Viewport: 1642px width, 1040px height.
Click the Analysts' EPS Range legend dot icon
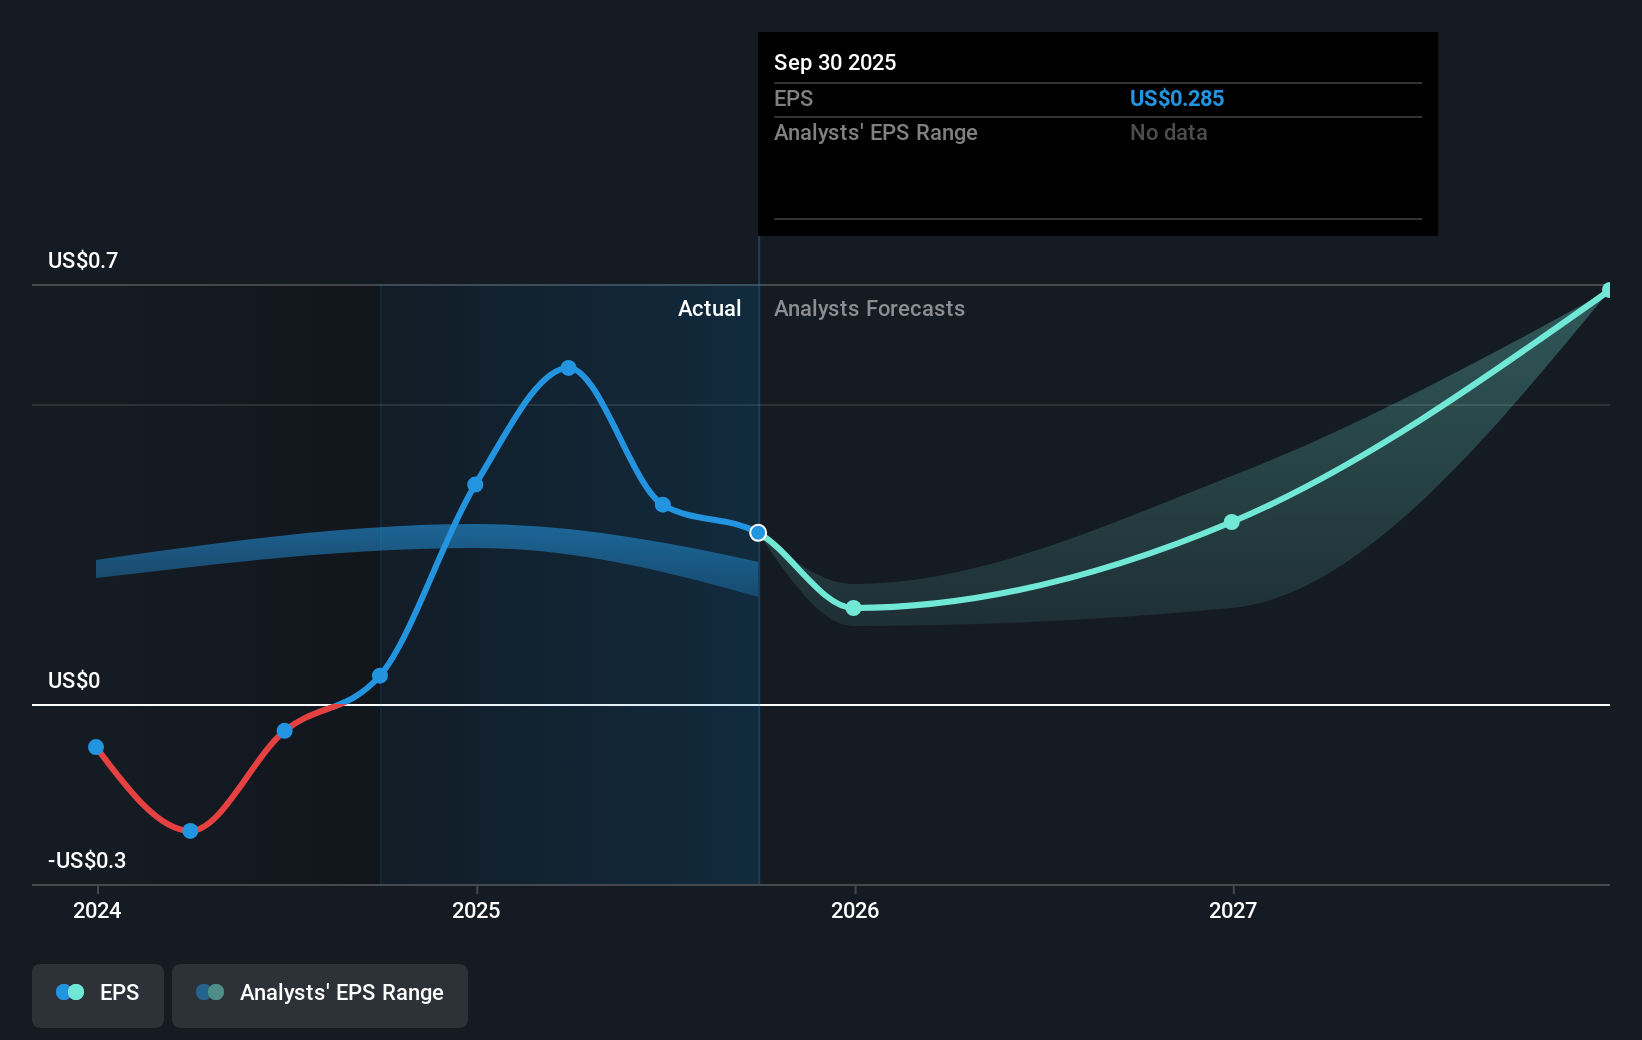210,991
